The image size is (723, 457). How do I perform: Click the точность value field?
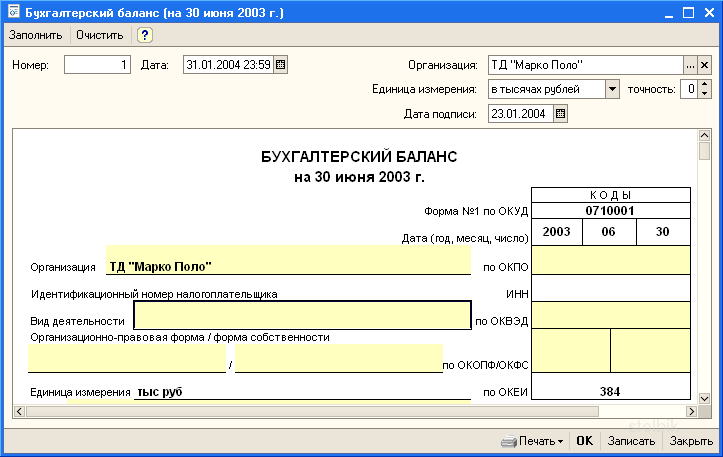click(x=689, y=89)
